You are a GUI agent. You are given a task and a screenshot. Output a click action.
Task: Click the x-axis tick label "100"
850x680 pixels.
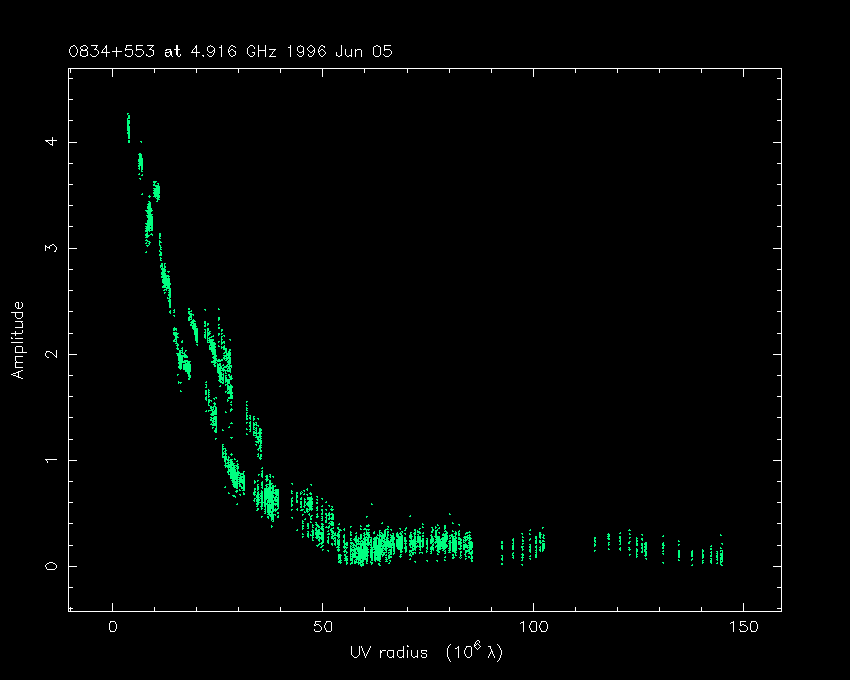533,627
